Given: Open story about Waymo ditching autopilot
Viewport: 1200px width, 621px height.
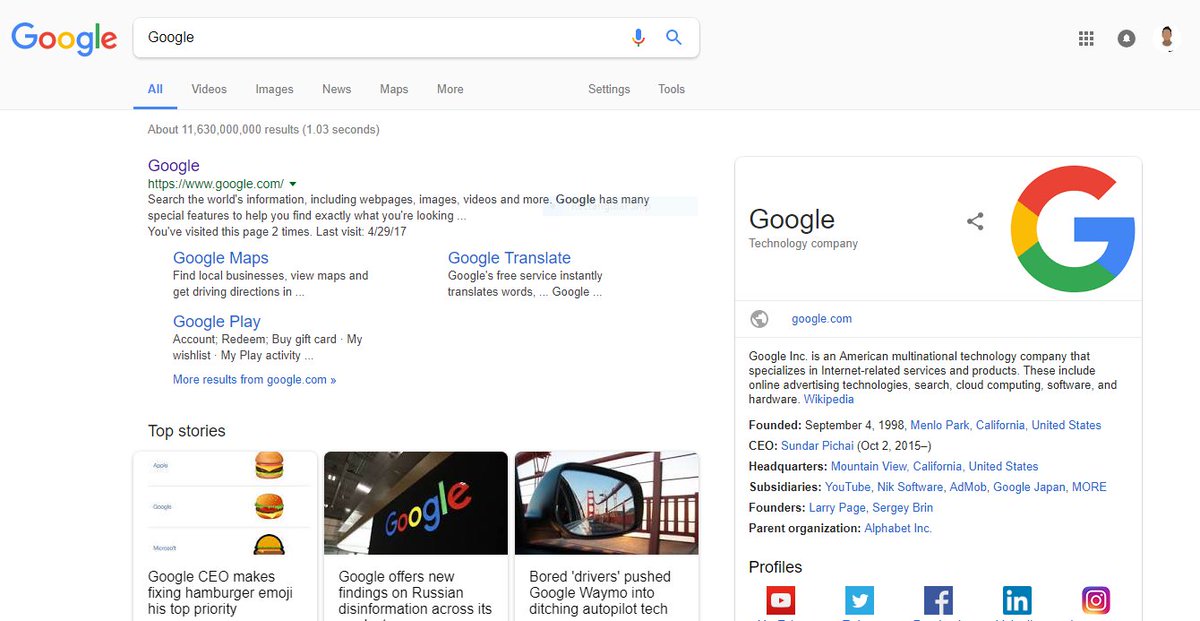Looking at the screenshot, I should pyautogui.click(x=600, y=593).
